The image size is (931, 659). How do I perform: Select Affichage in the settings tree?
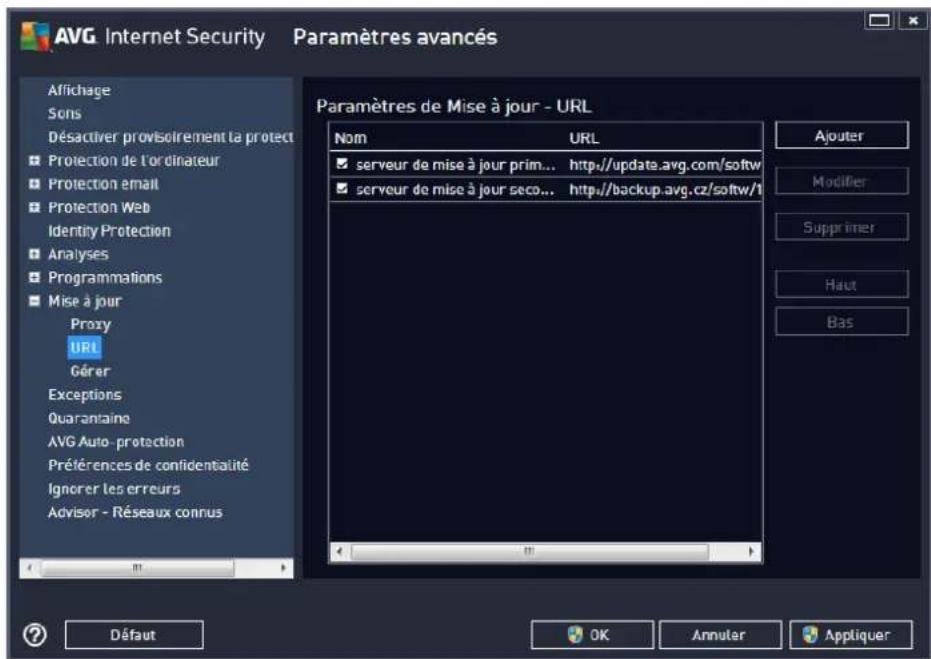(79, 90)
